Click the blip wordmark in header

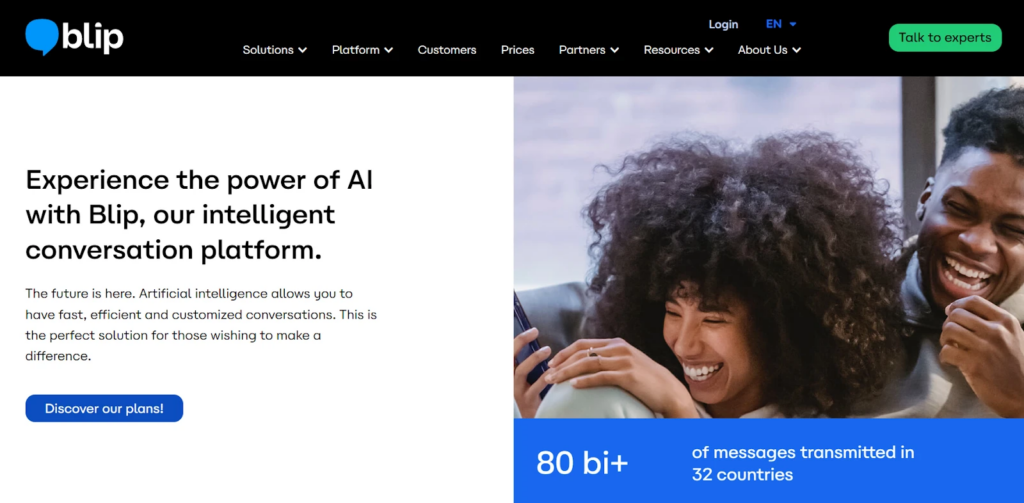[93, 37]
